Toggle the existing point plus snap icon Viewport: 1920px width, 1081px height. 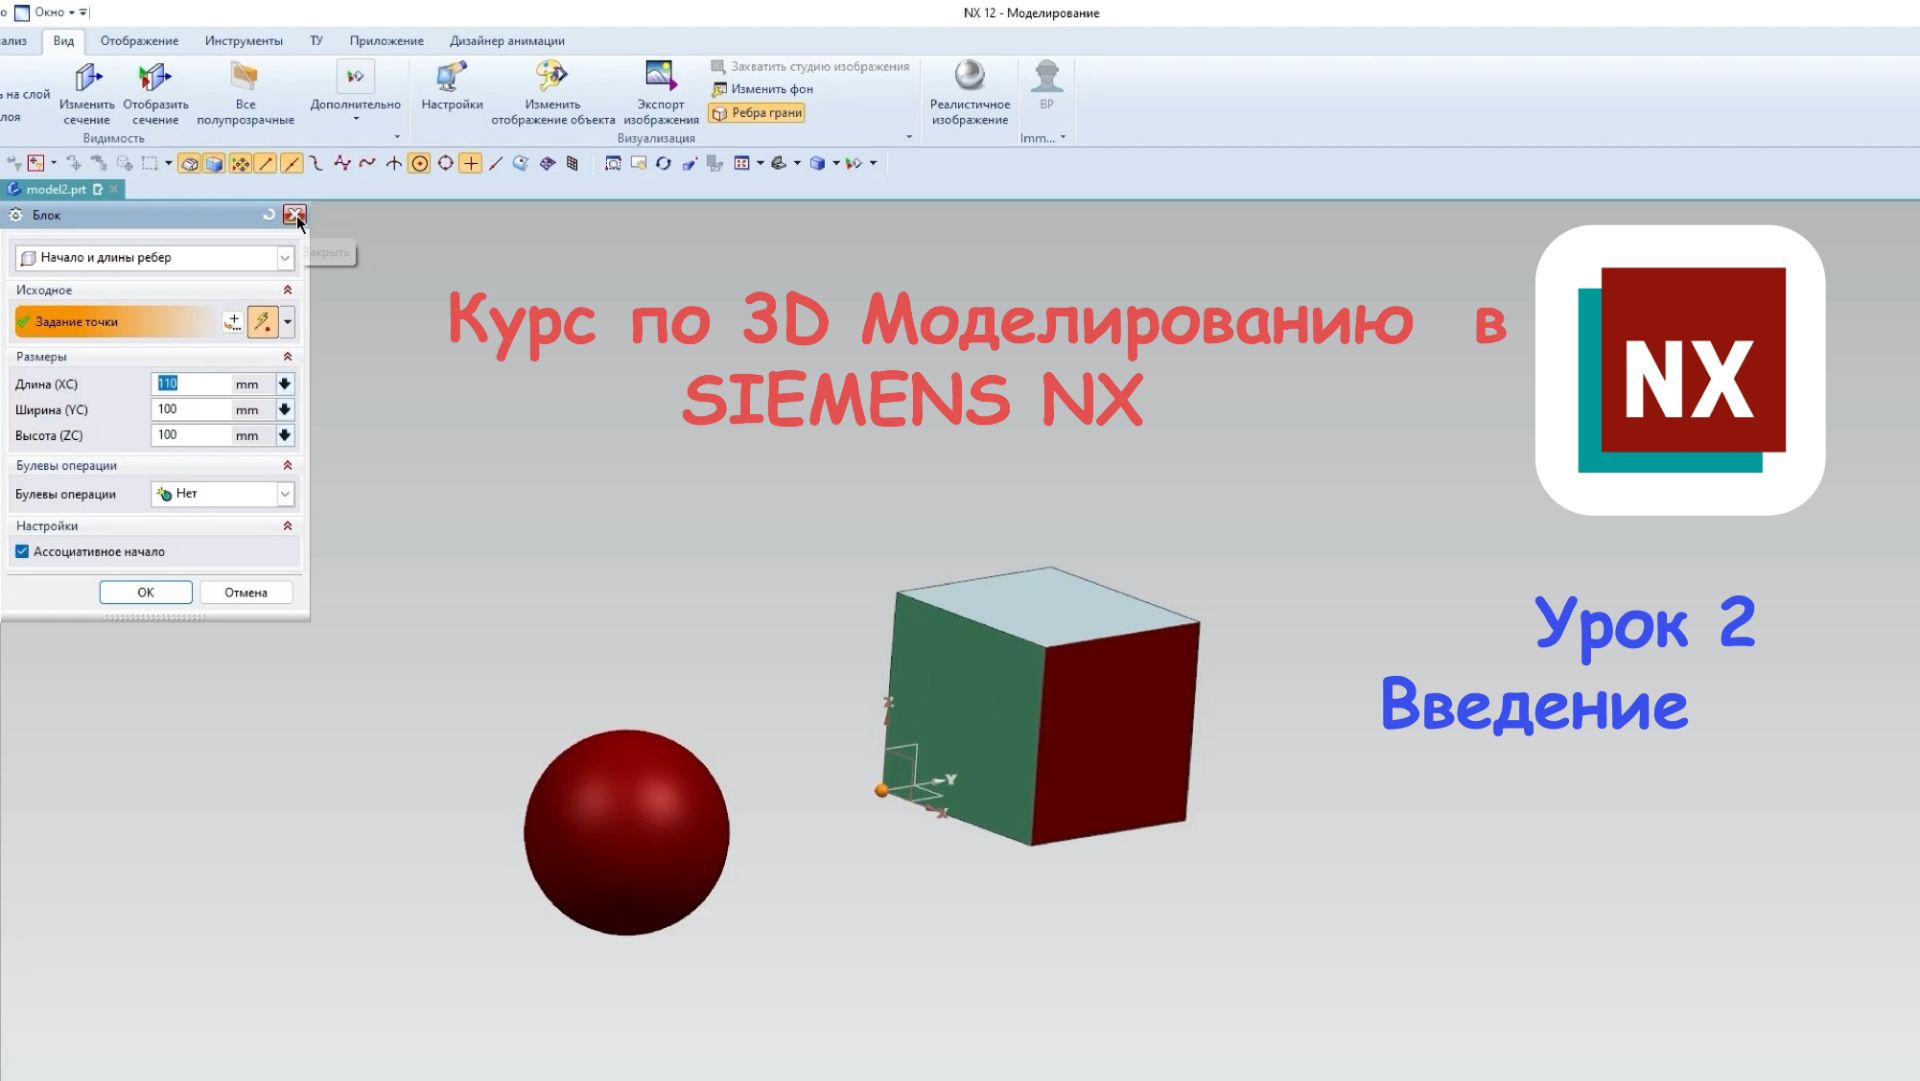(471, 163)
